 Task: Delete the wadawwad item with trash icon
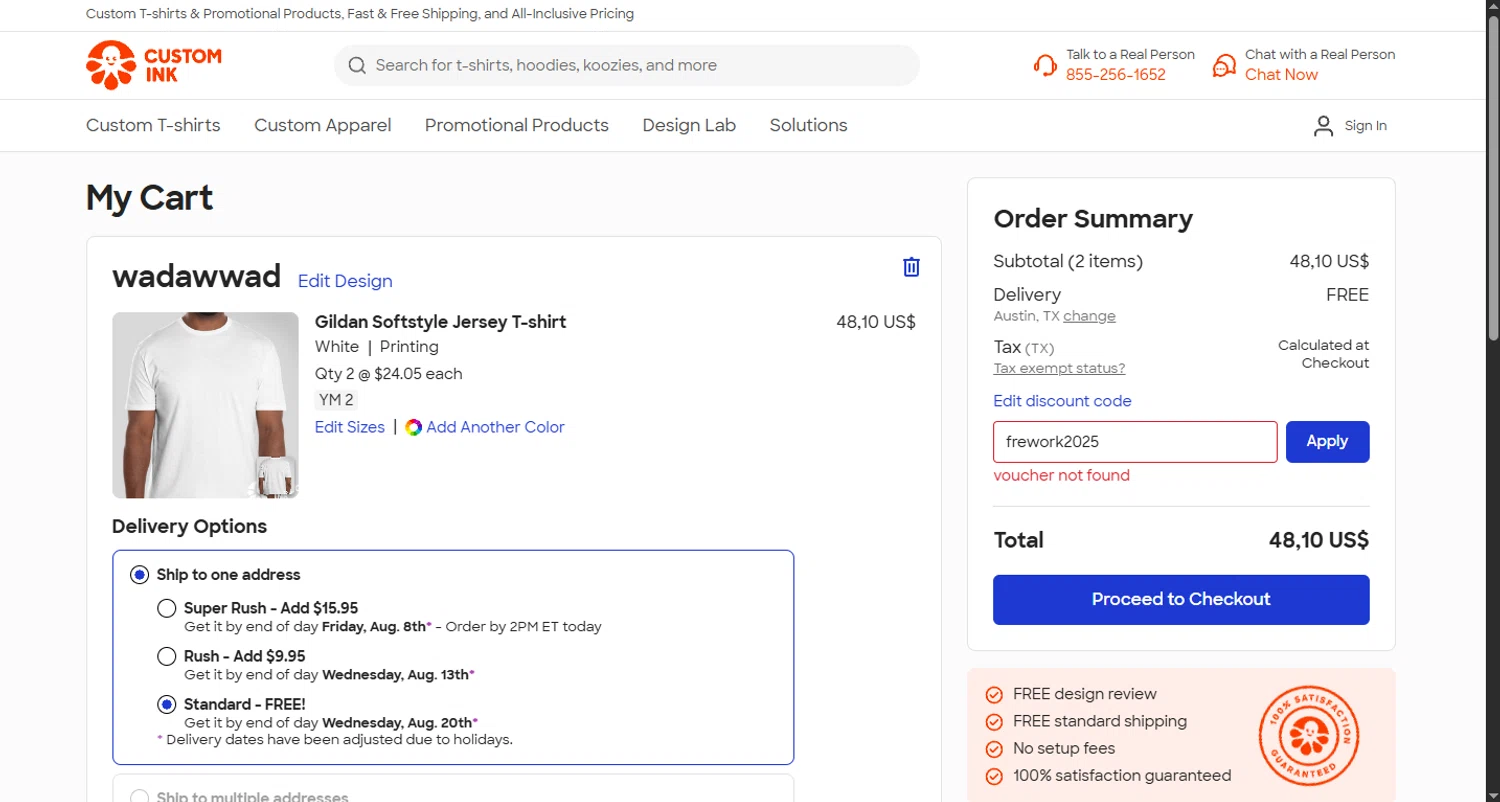[x=911, y=267]
